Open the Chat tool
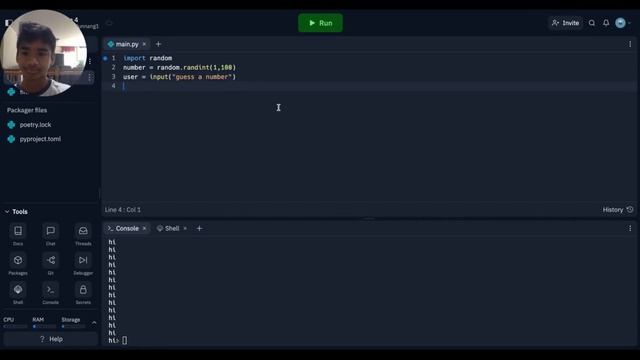 click(x=51, y=235)
